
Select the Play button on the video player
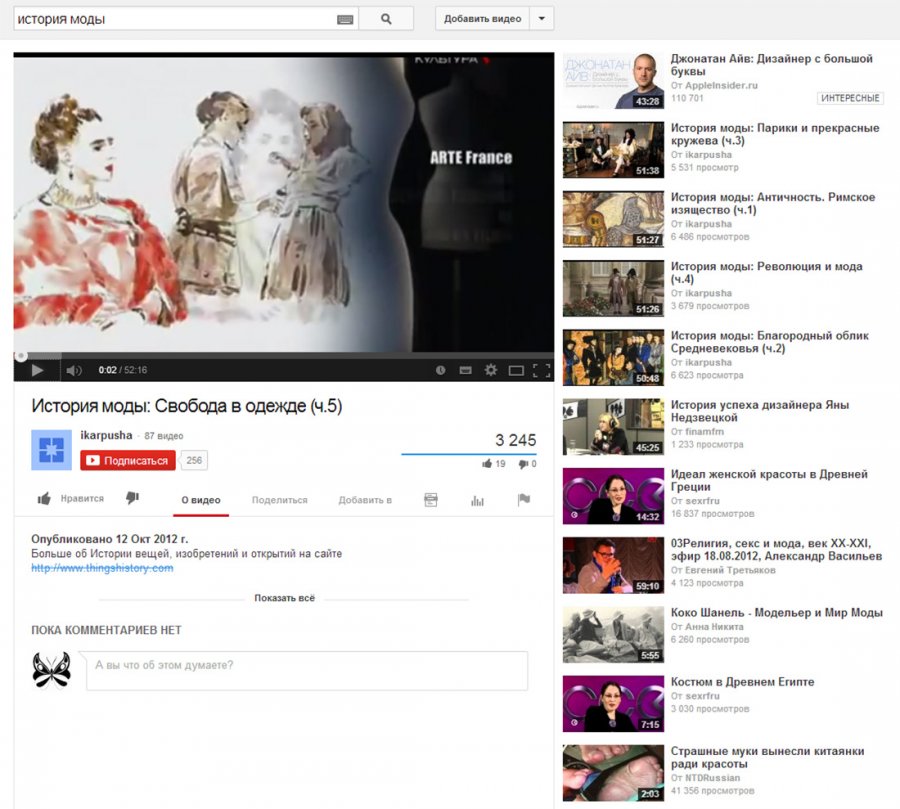tap(38, 369)
